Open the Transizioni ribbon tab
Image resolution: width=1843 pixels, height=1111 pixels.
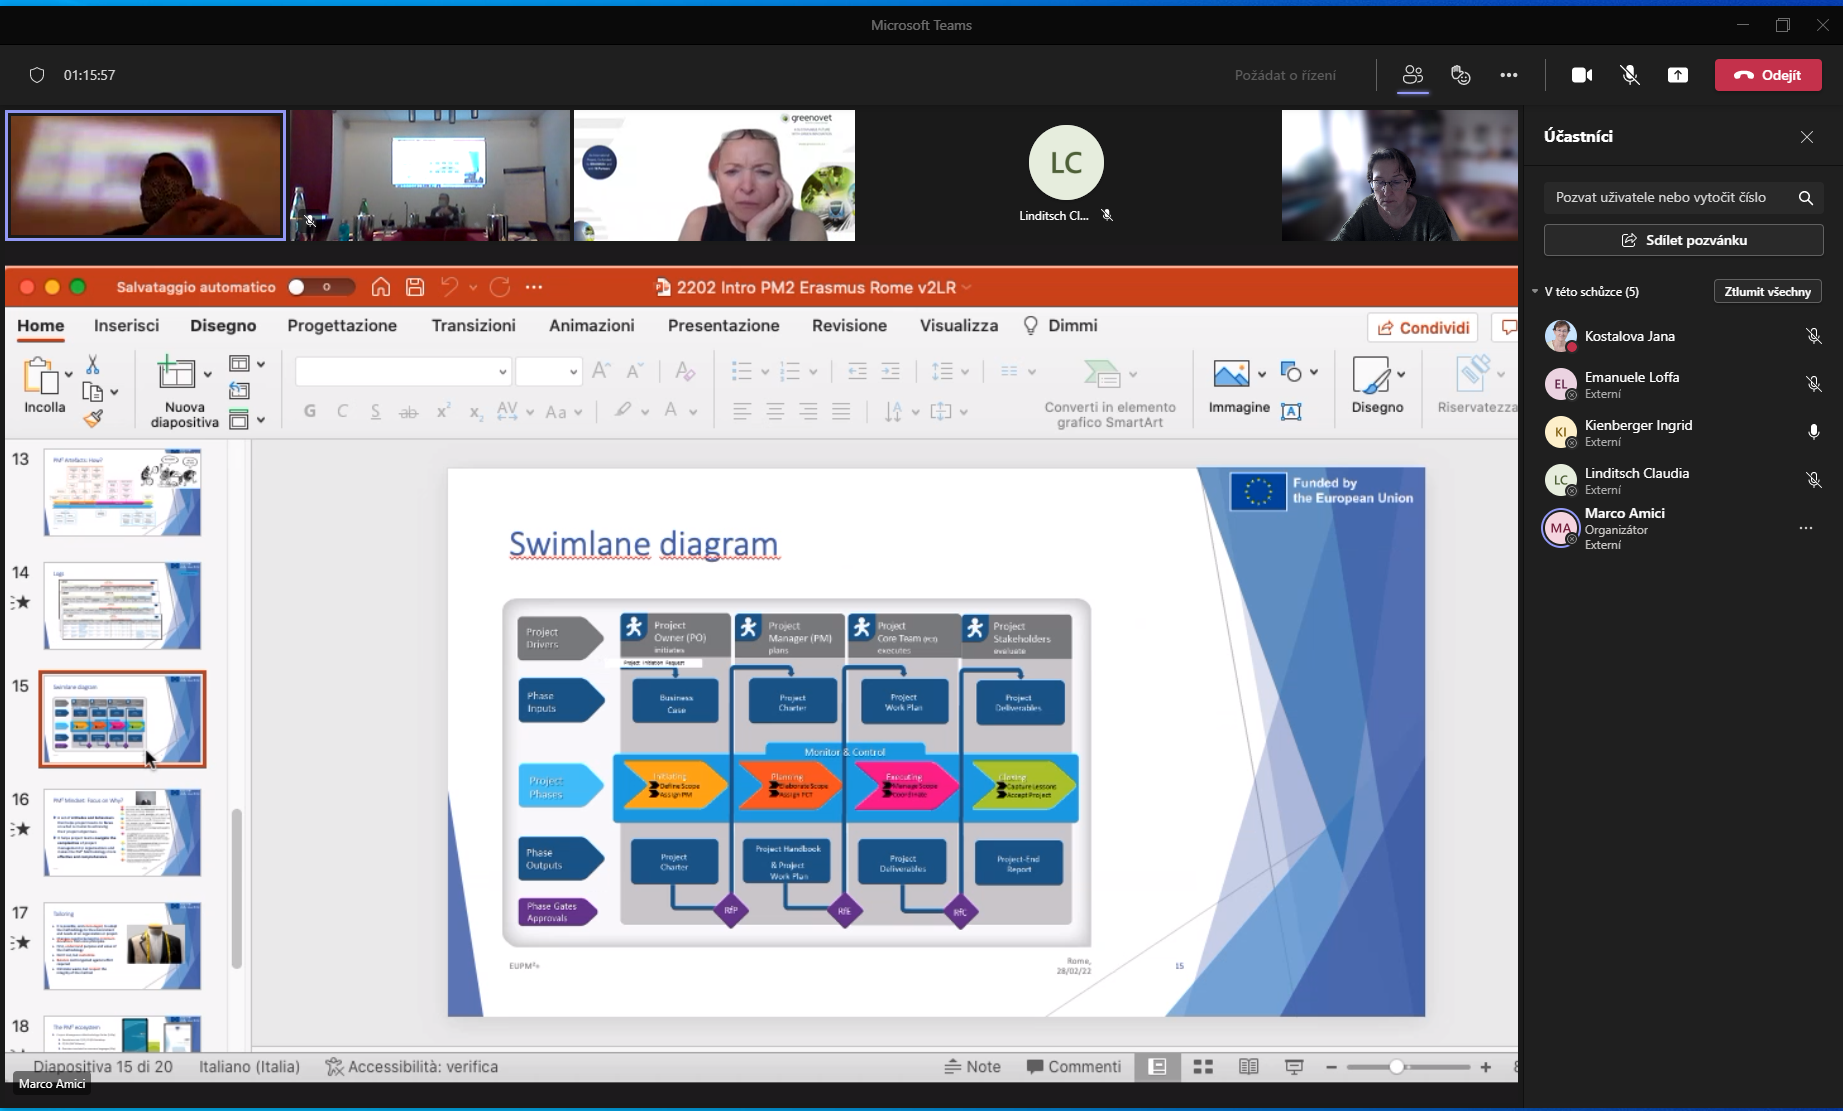[473, 325]
